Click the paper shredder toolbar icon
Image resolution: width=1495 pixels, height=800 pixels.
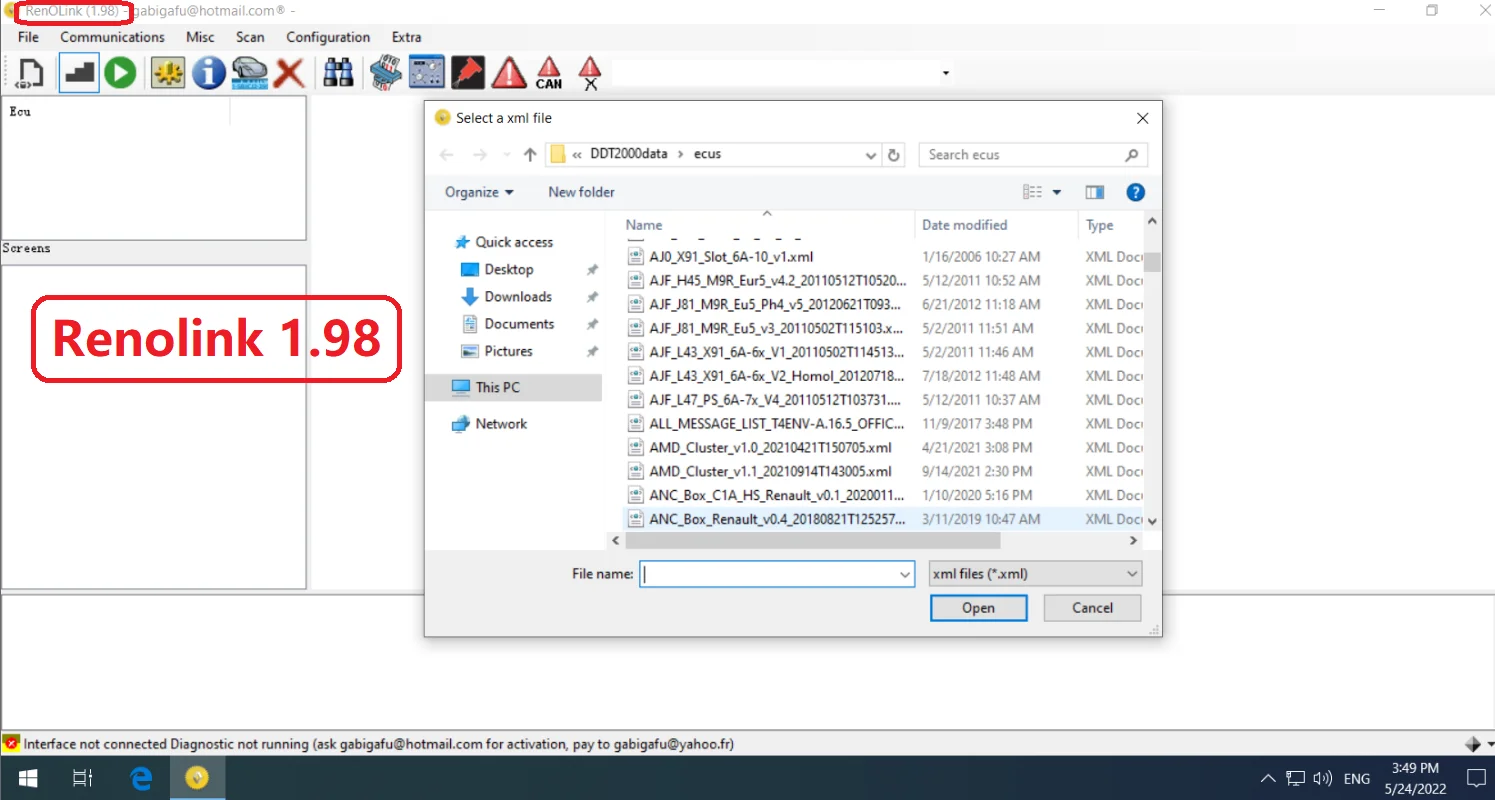tap(386, 73)
